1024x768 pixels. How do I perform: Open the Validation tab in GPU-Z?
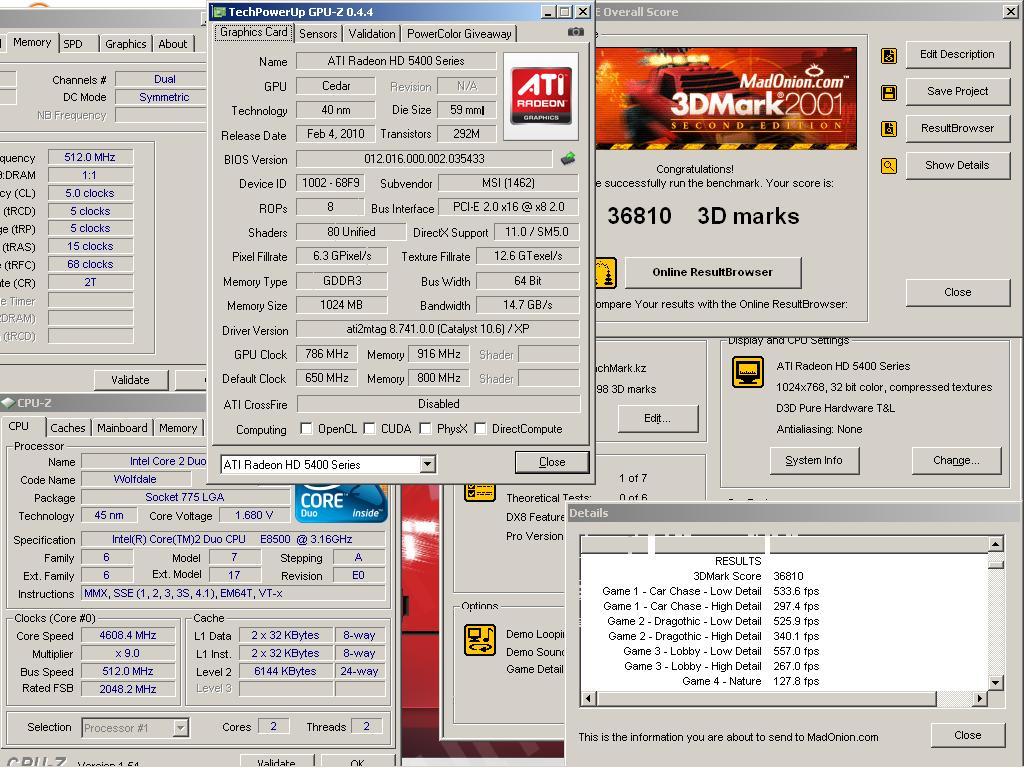click(x=372, y=33)
